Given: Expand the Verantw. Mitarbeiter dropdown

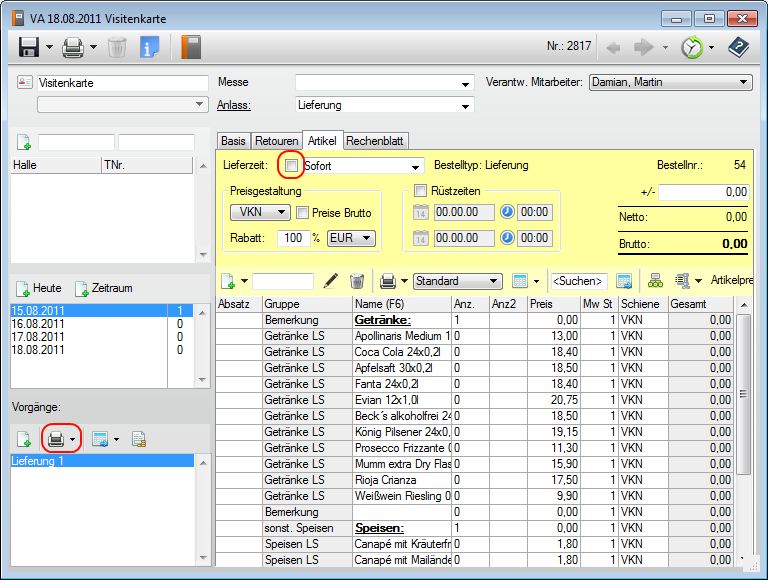Looking at the screenshot, I should [x=743, y=82].
